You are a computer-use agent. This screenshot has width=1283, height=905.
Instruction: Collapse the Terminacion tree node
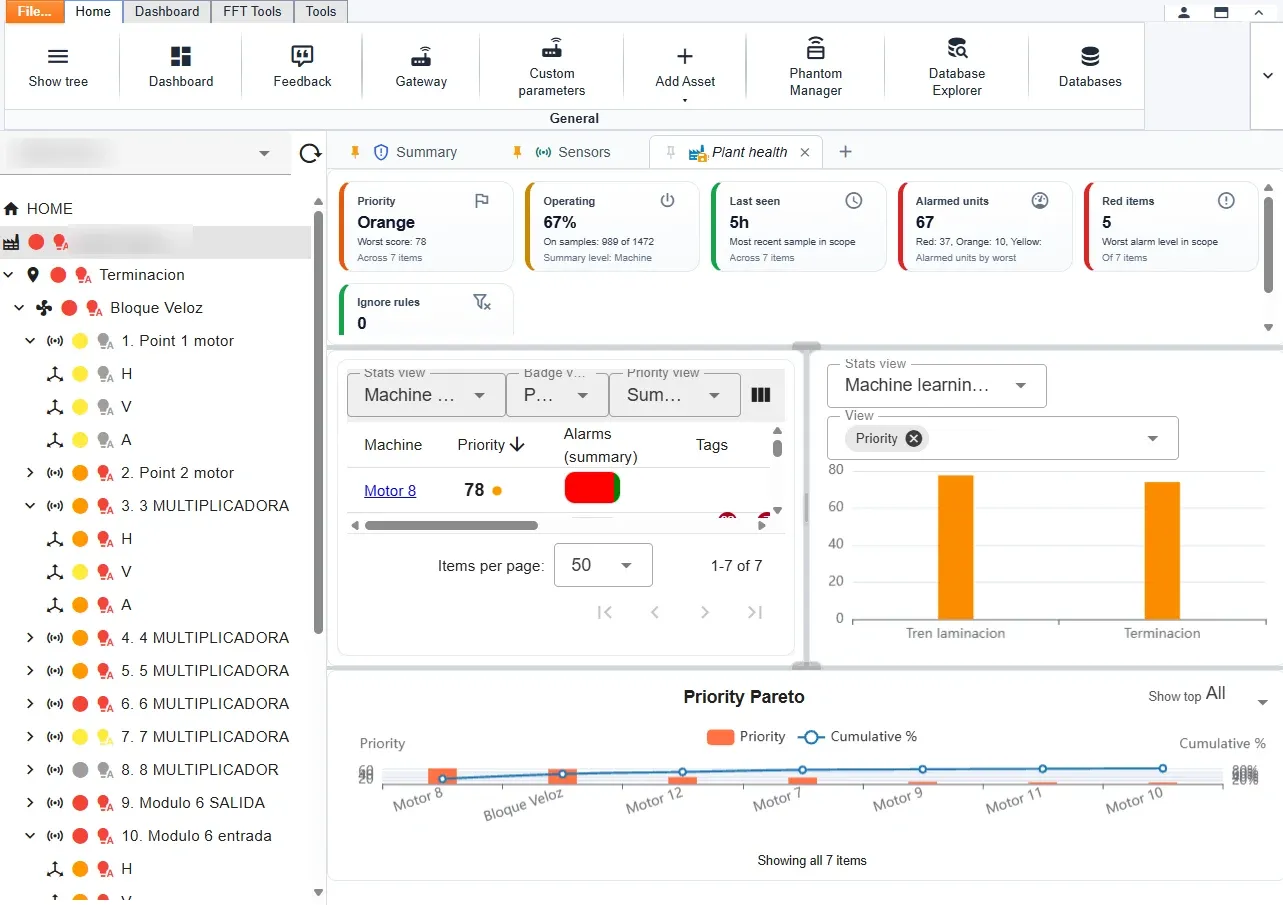coord(10,275)
